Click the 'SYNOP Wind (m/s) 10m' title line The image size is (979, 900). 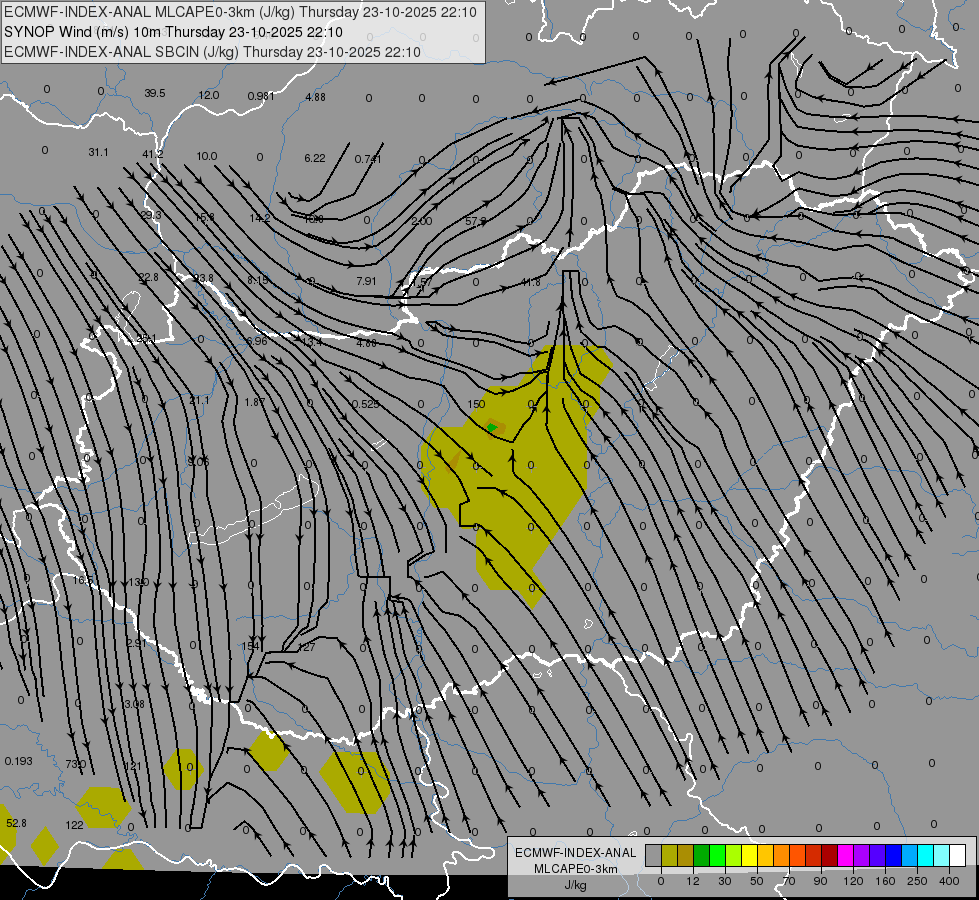(x=173, y=32)
